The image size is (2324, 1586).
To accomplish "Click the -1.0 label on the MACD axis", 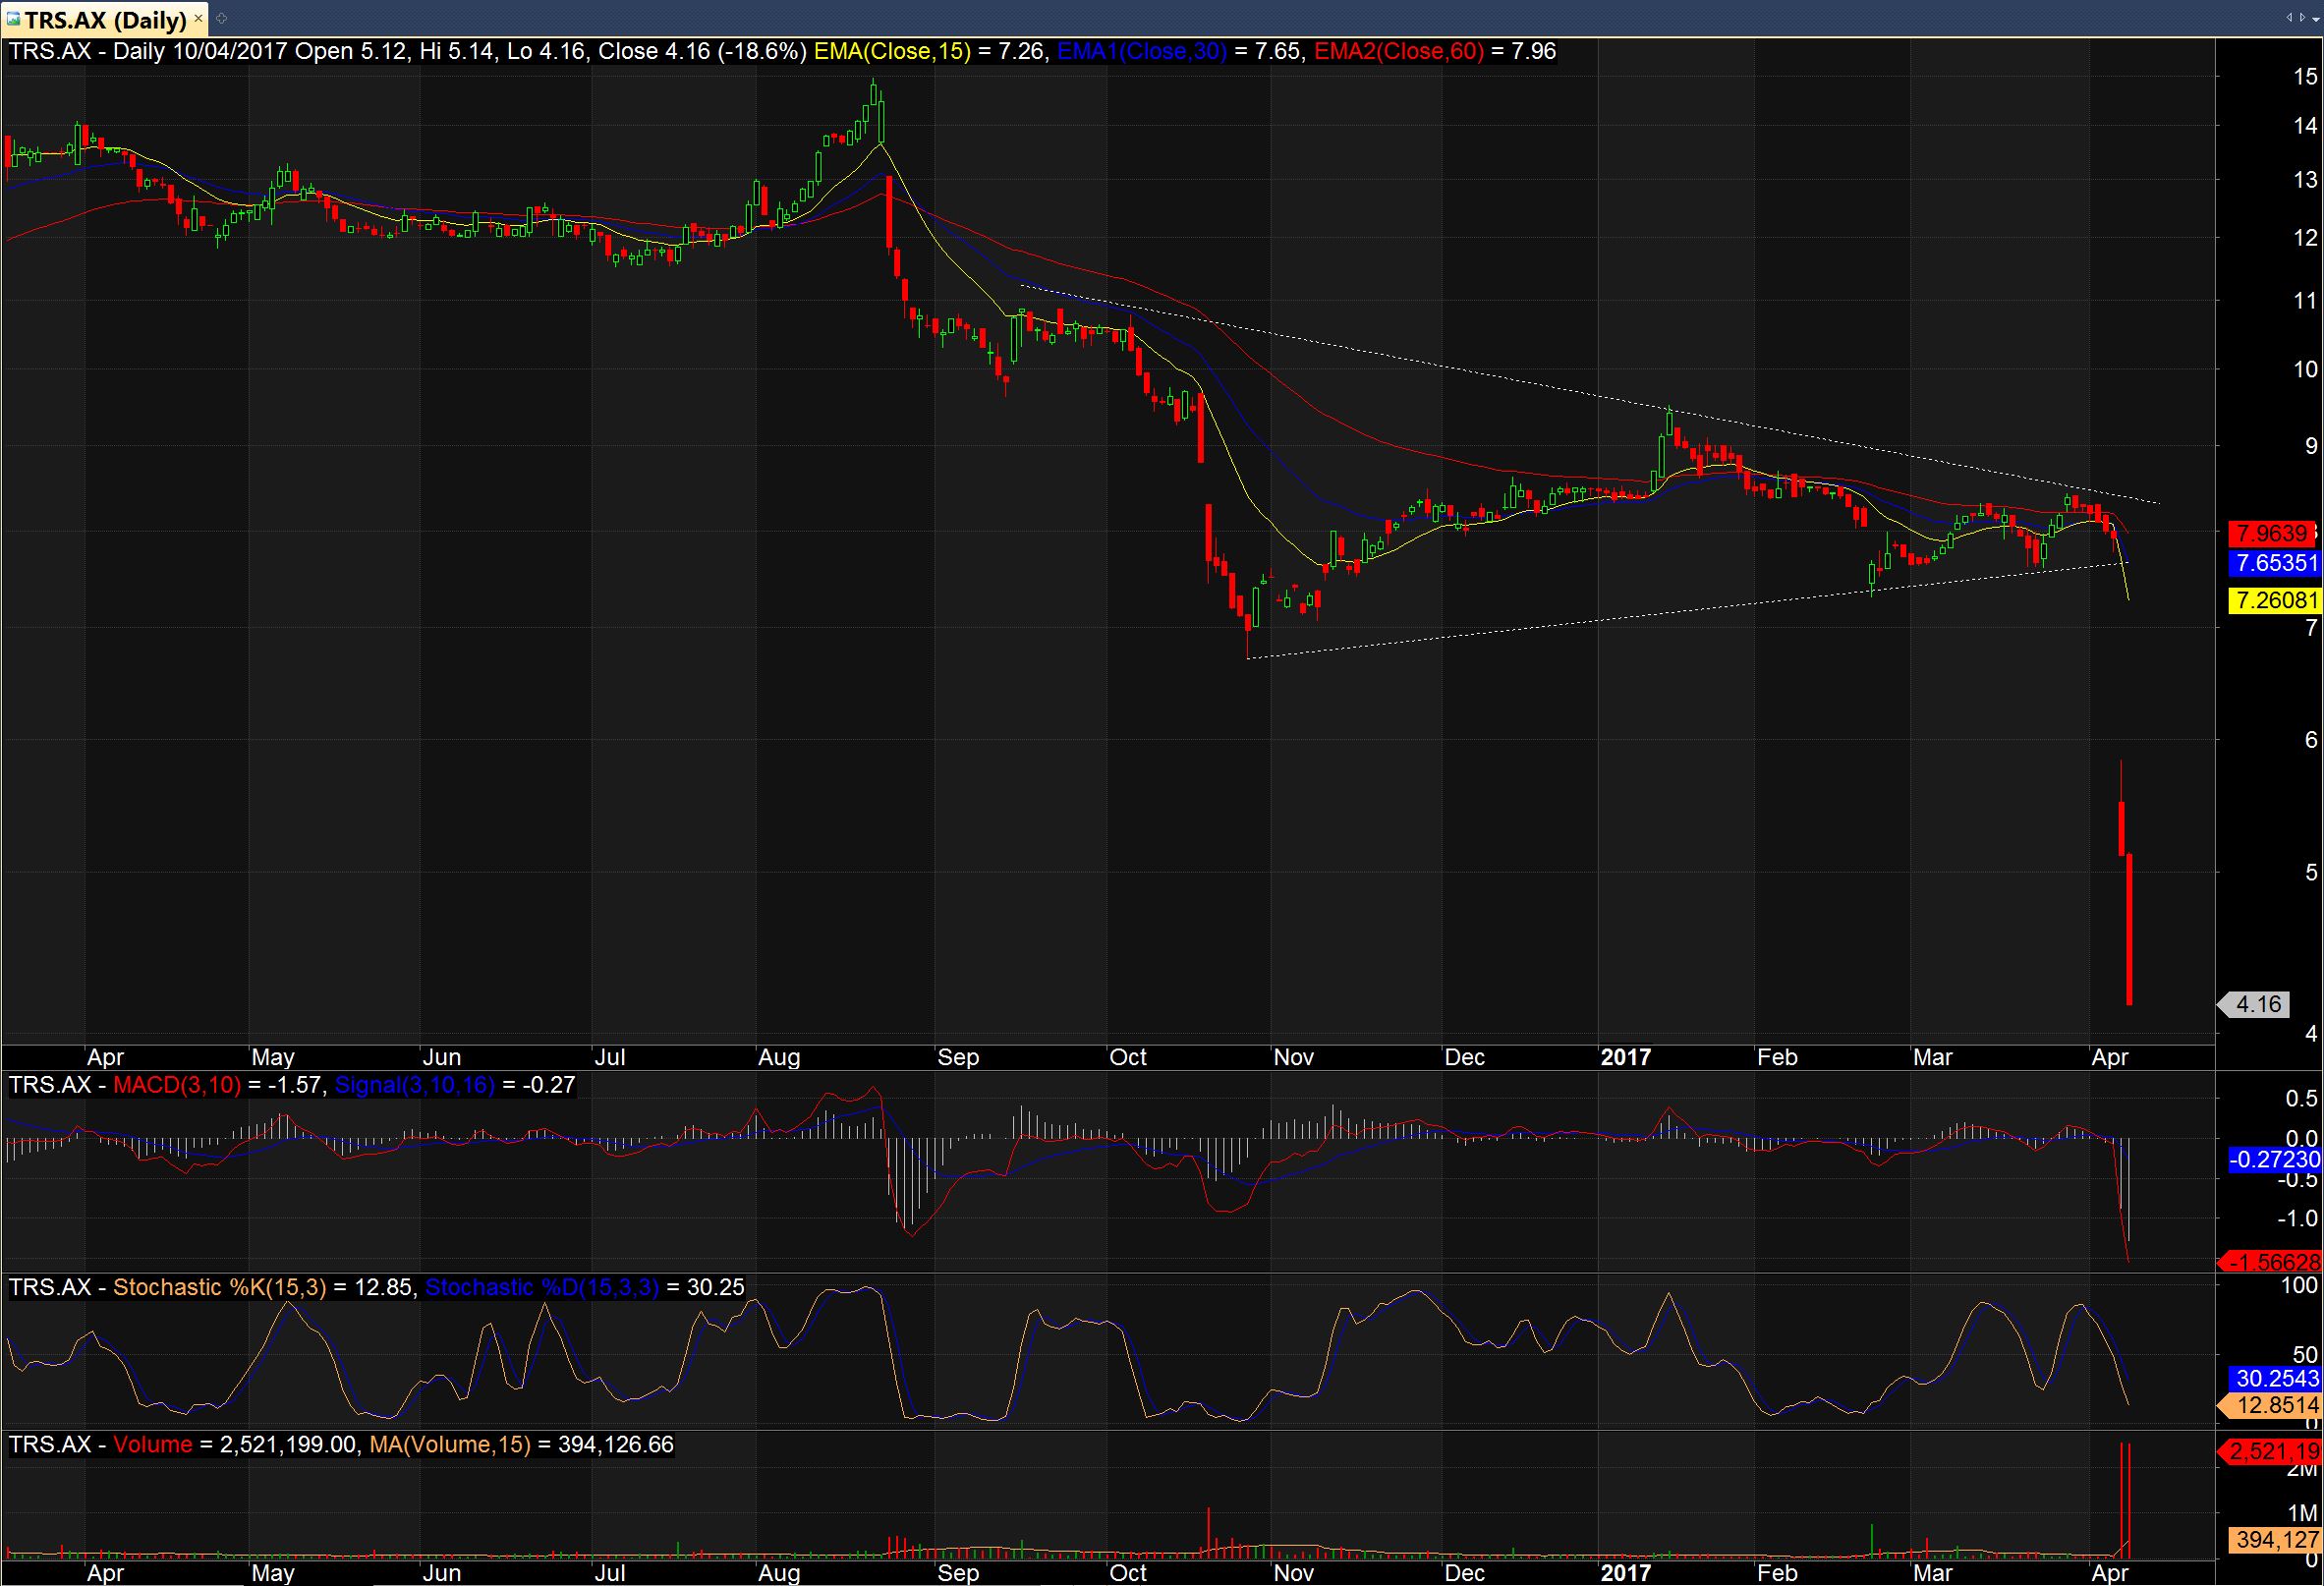I will (2297, 1218).
